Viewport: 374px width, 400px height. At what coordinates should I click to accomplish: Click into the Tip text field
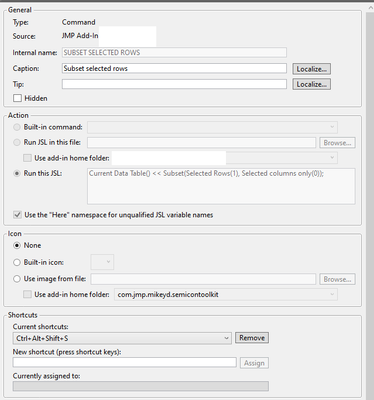coord(174,84)
